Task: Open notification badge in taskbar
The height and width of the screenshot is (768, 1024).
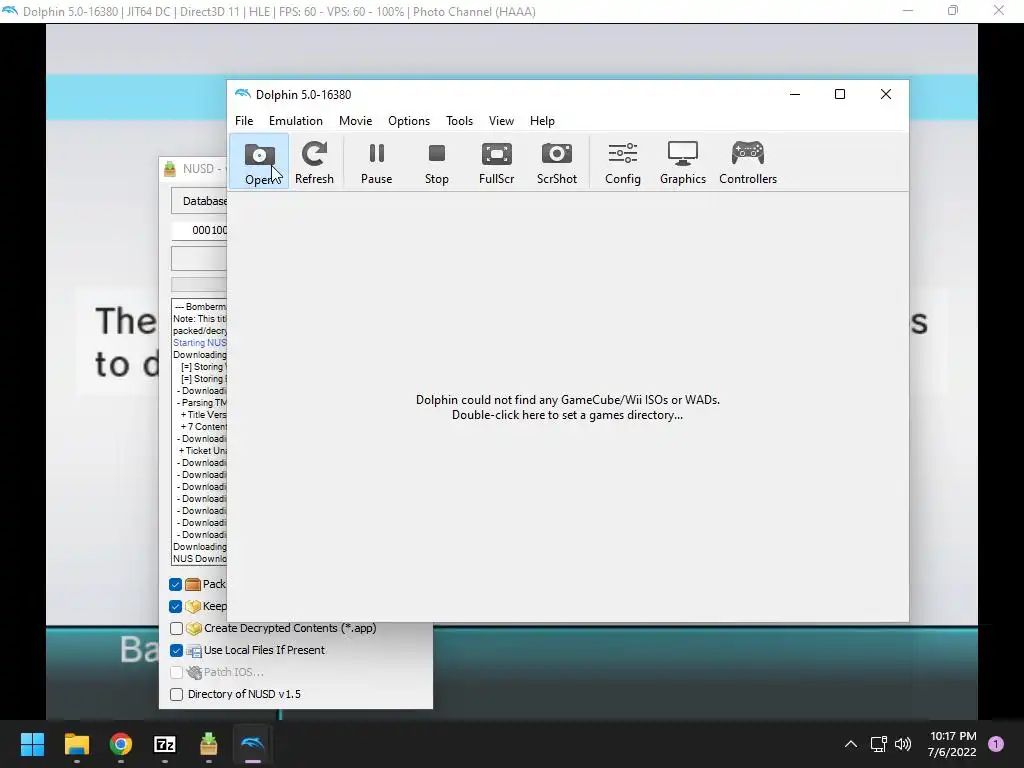Action: click(x=996, y=744)
